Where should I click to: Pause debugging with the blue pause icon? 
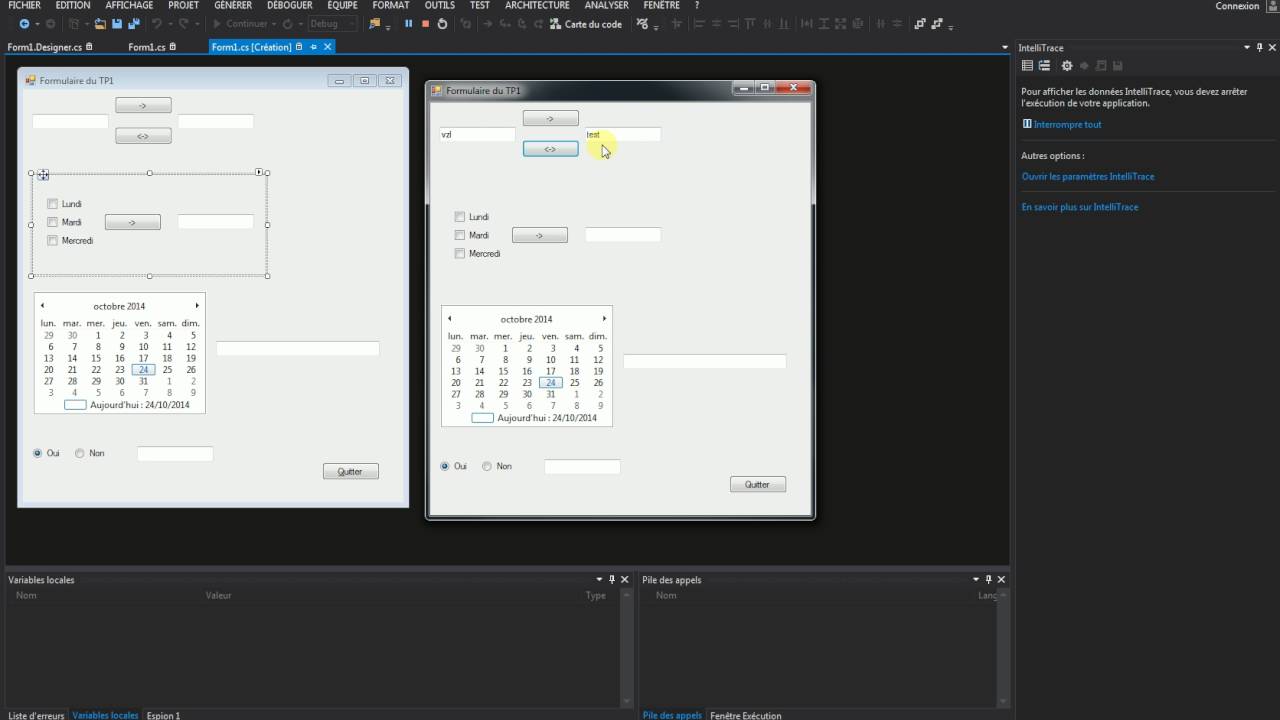click(x=408, y=24)
